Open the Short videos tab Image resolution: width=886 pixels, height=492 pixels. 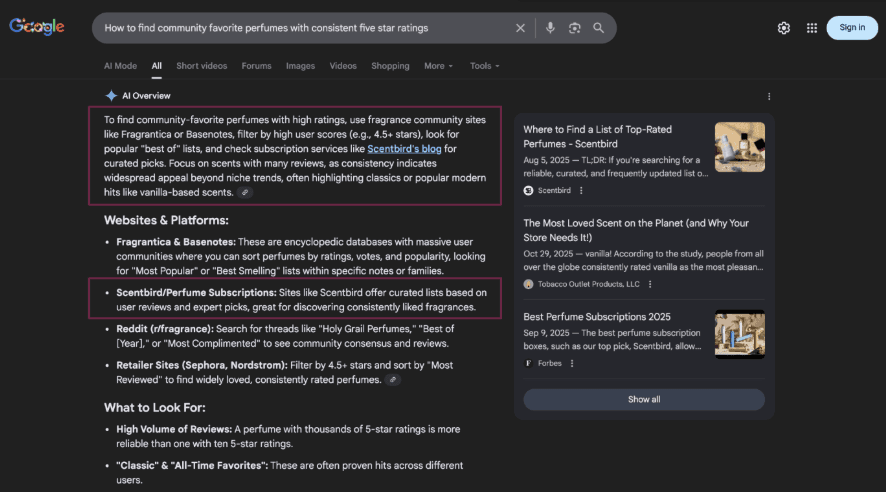click(x=202, y=66)
